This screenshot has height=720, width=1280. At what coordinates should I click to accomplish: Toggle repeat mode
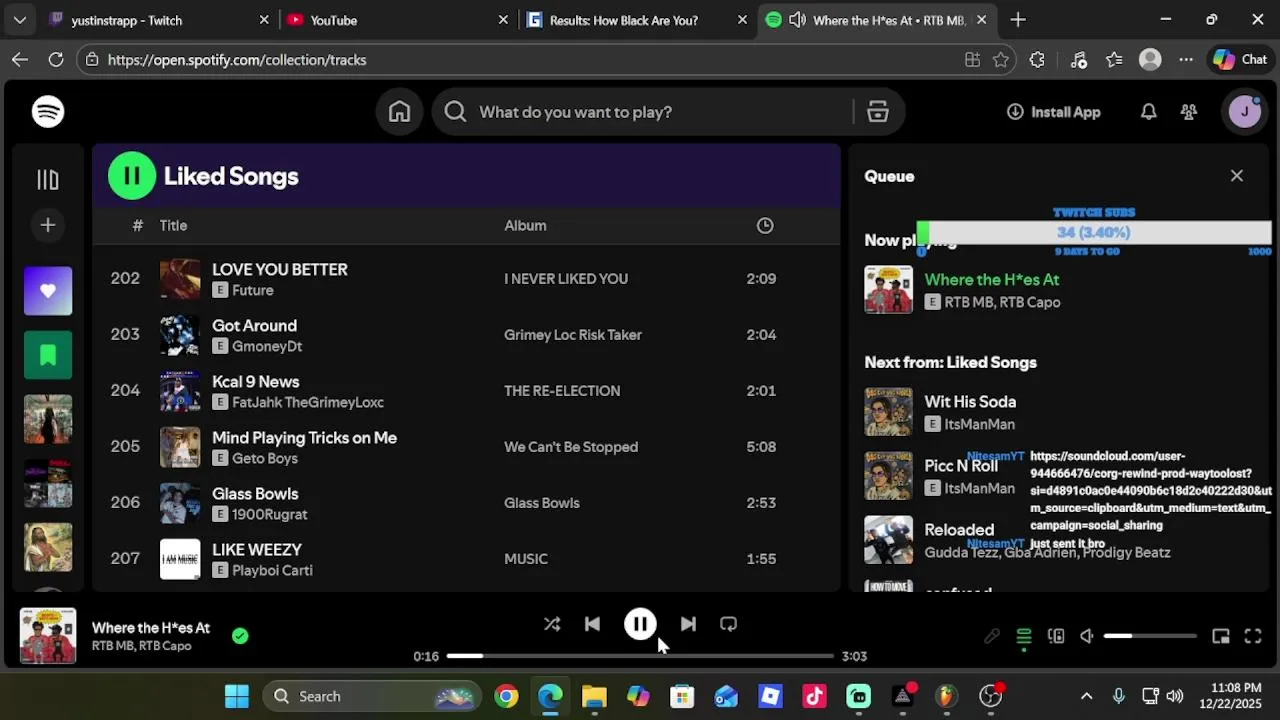[728, 624]
